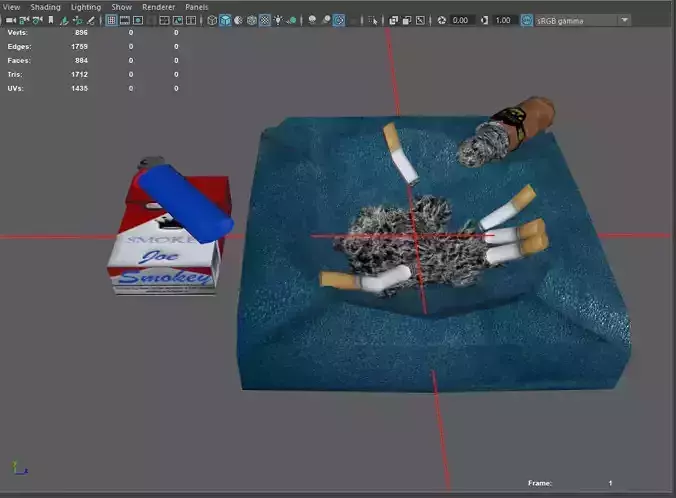Click the Wireframe on Shaded icon

(251, 20)
